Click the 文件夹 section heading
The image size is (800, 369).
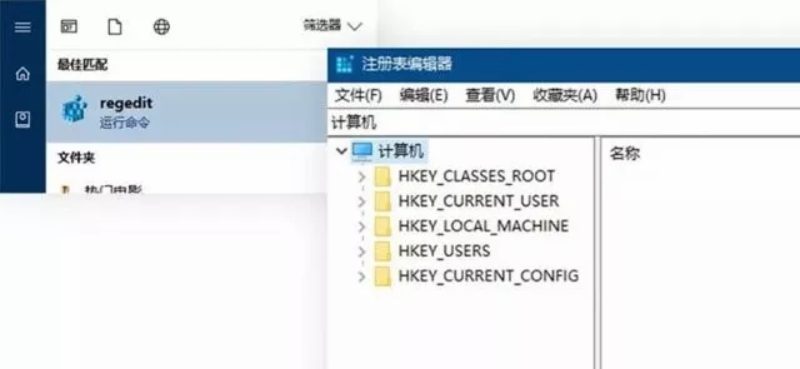coord(76,158)
